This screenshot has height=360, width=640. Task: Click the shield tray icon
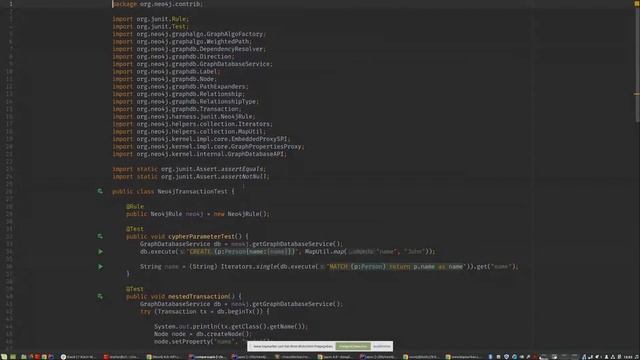[x=506, y=356]
